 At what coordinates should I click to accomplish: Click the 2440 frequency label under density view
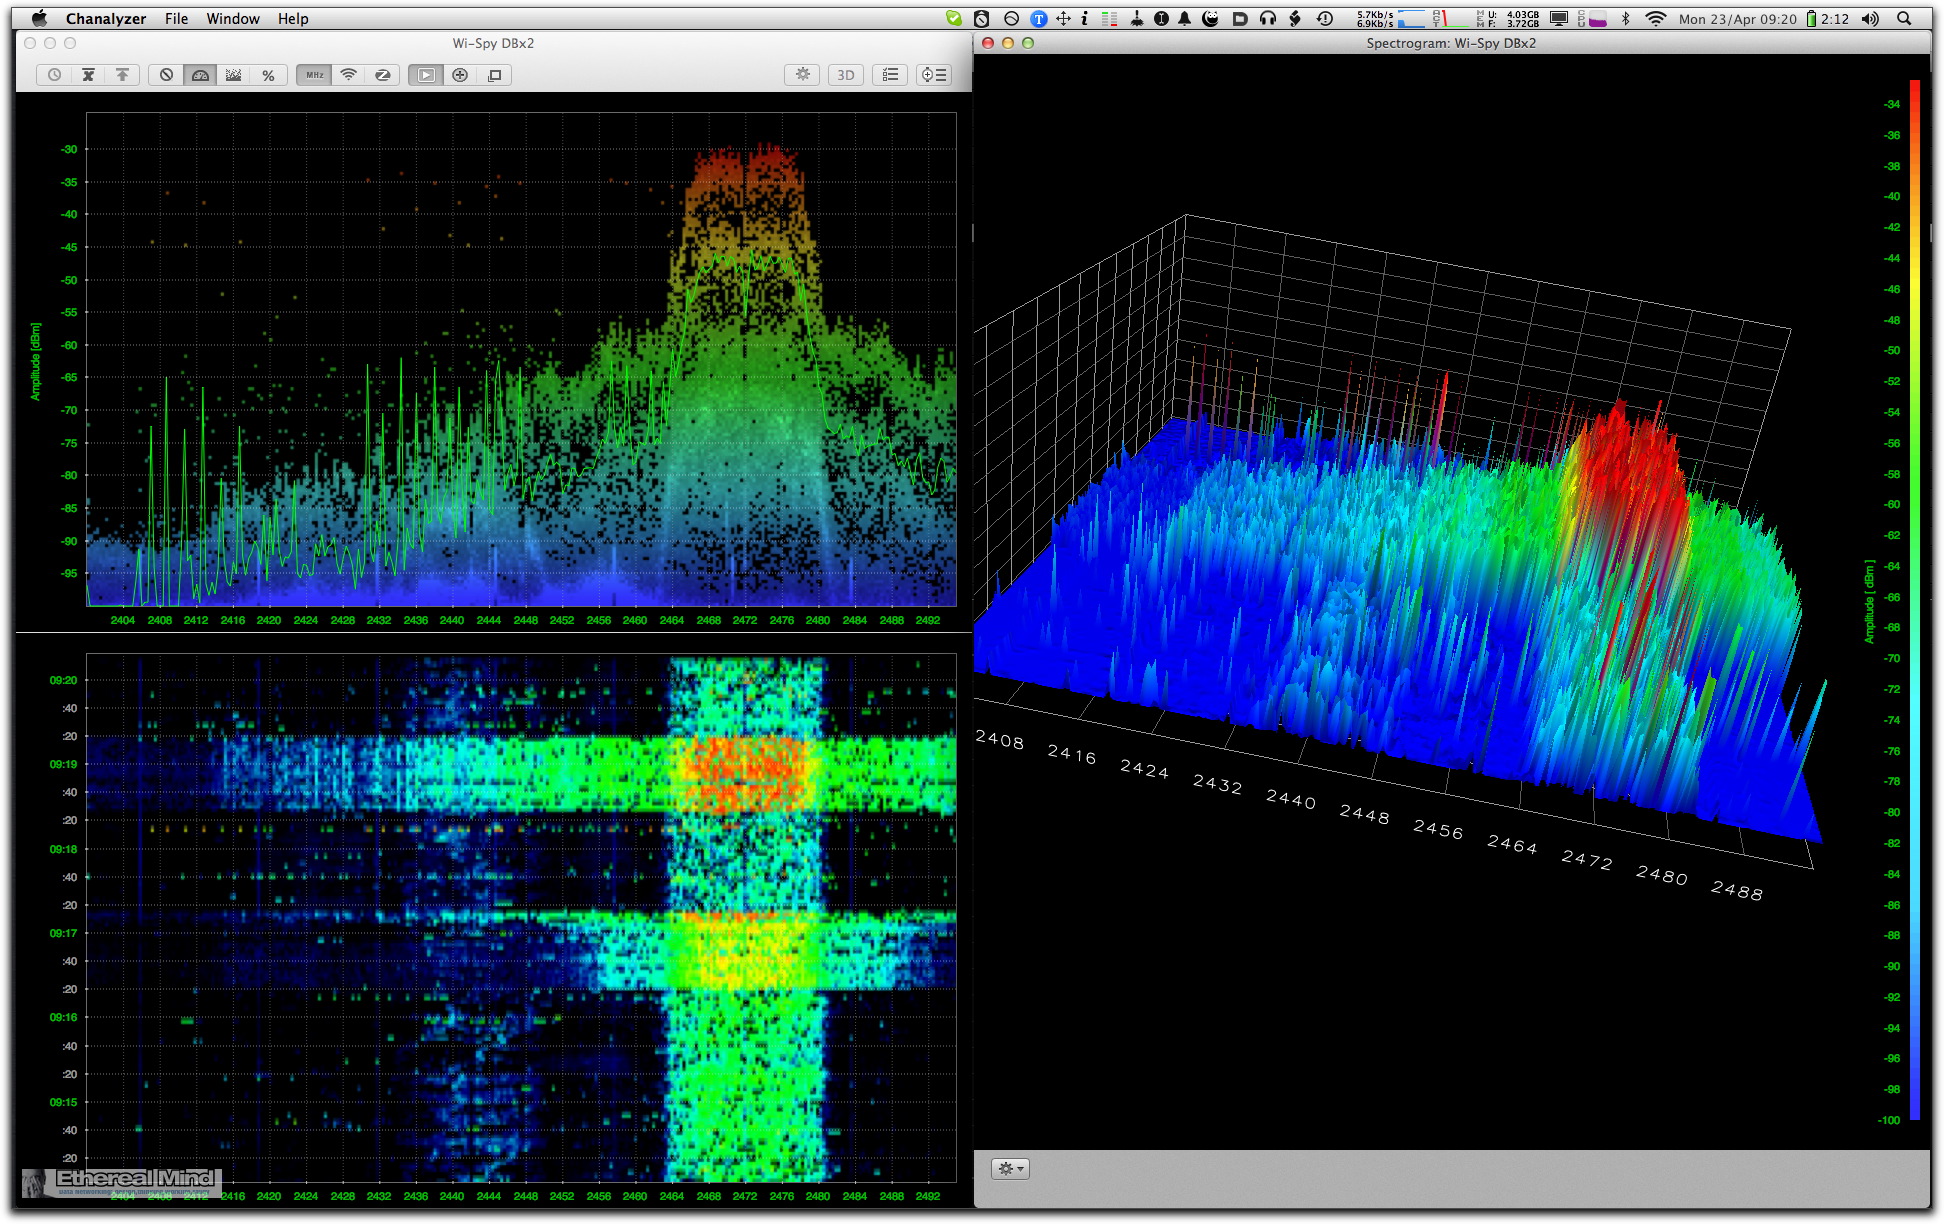[x=452, y=620]
